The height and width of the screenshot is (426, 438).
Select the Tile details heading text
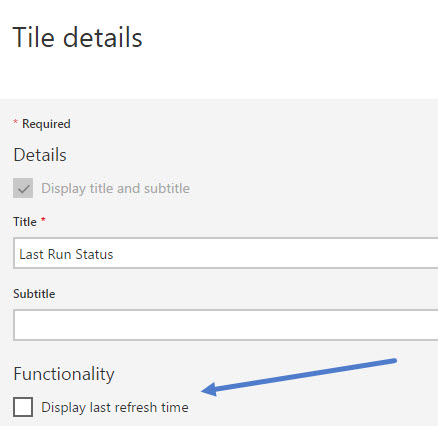(77, 37)
